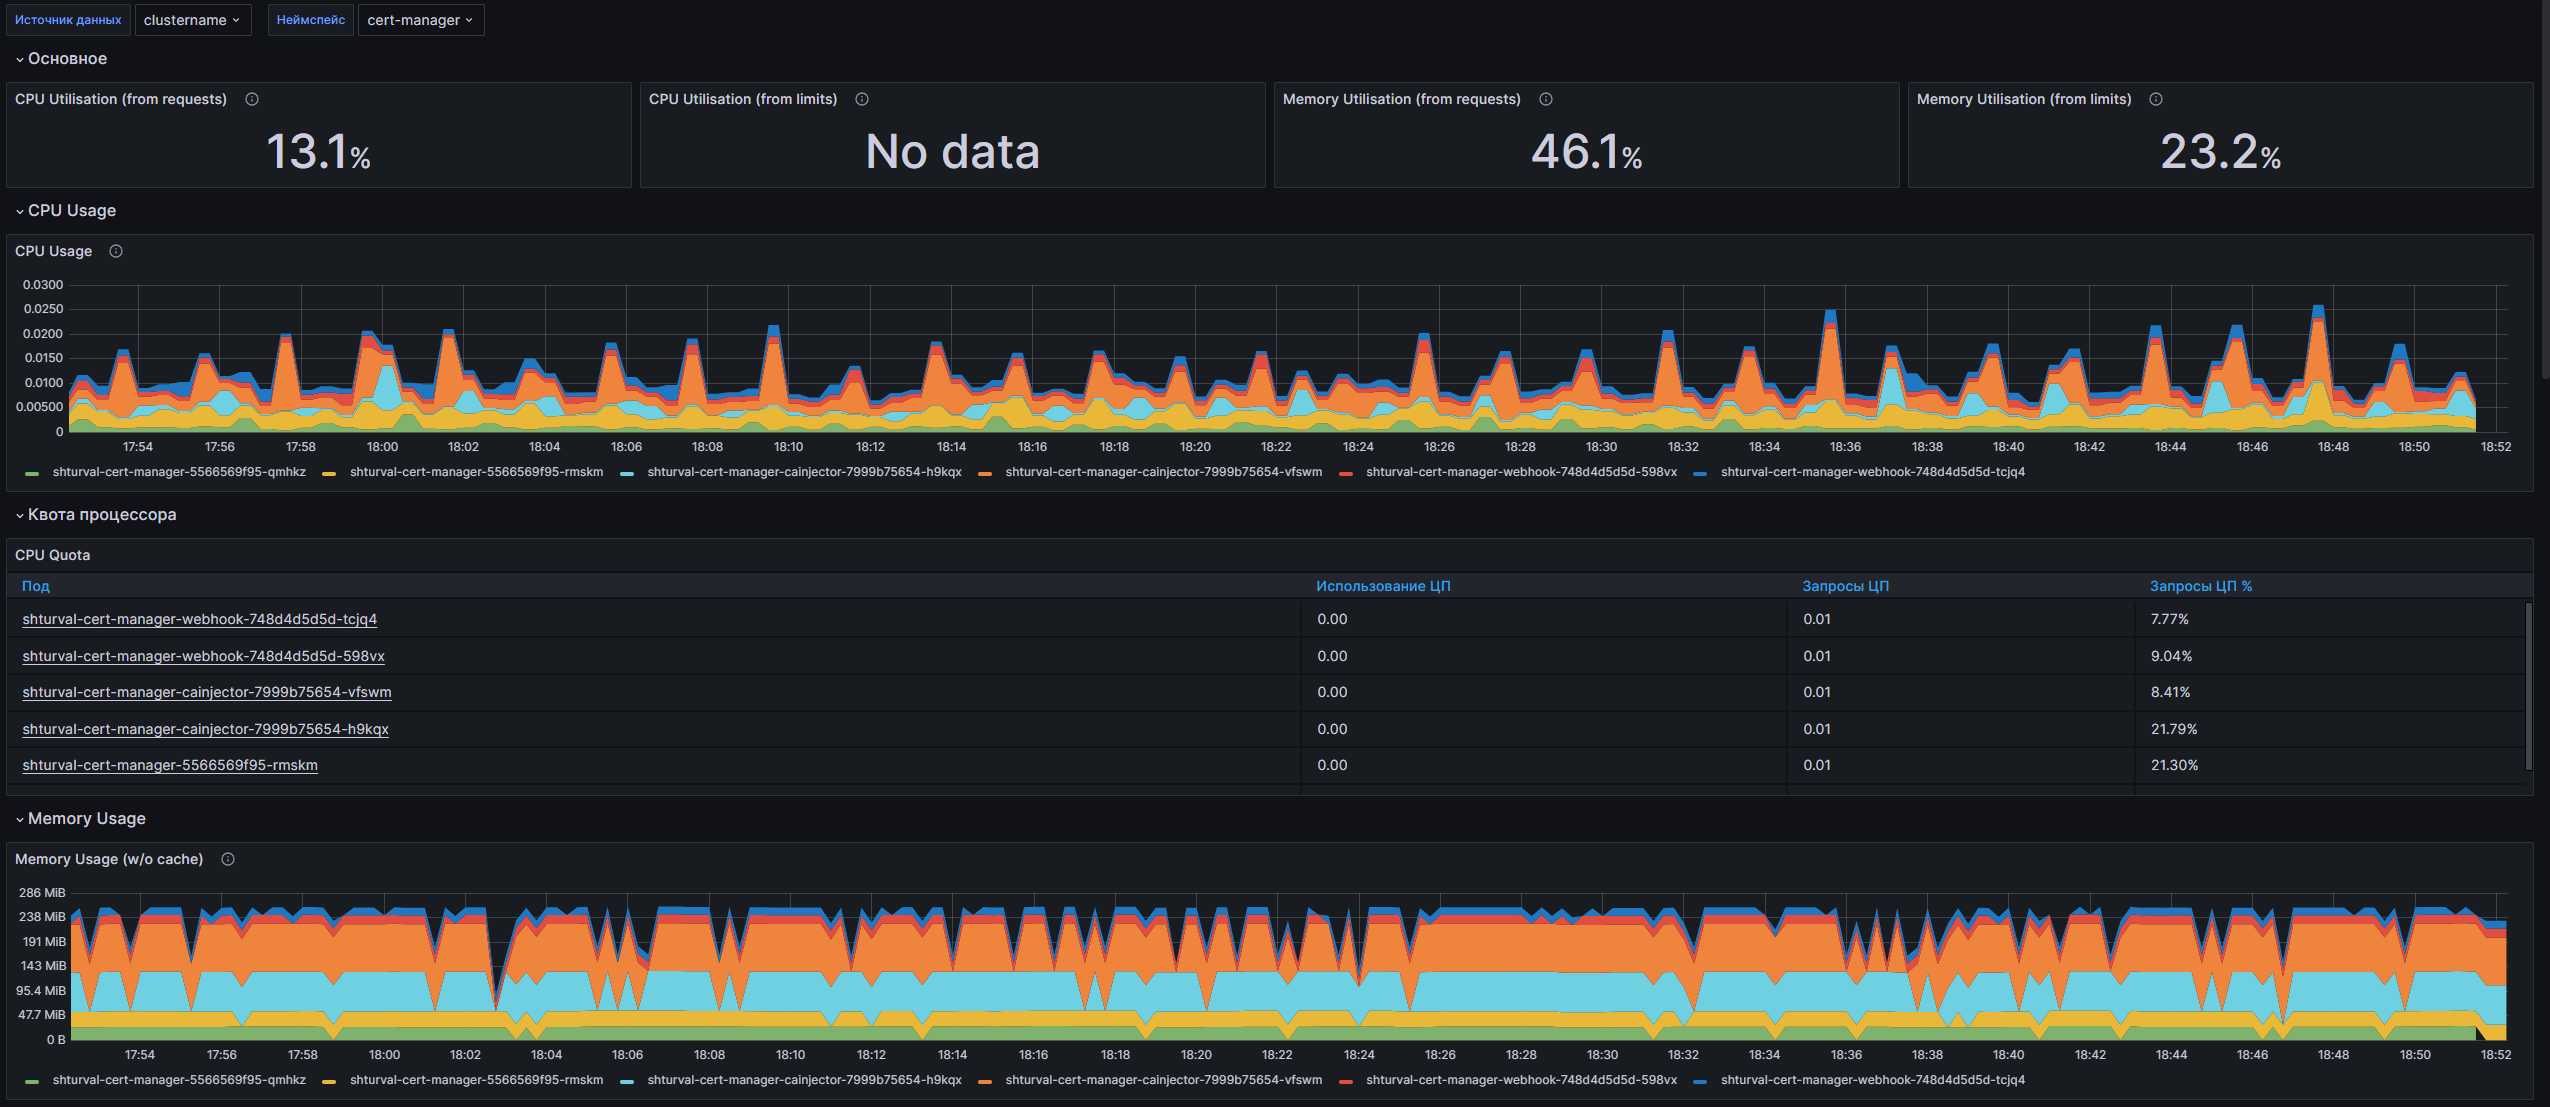Click info icon beside CPU Utilisation (from limits)
The width and height of the screenshot is (2550, 1107).
tap(862, 99)
